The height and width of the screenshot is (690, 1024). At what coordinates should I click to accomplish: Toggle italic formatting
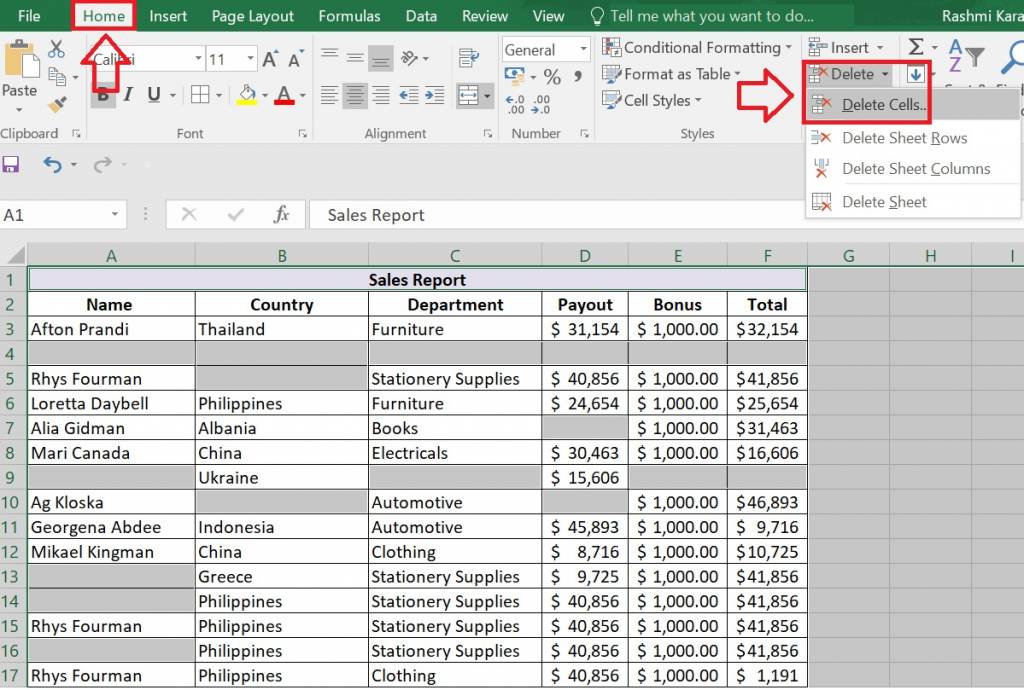click(127, 94)
